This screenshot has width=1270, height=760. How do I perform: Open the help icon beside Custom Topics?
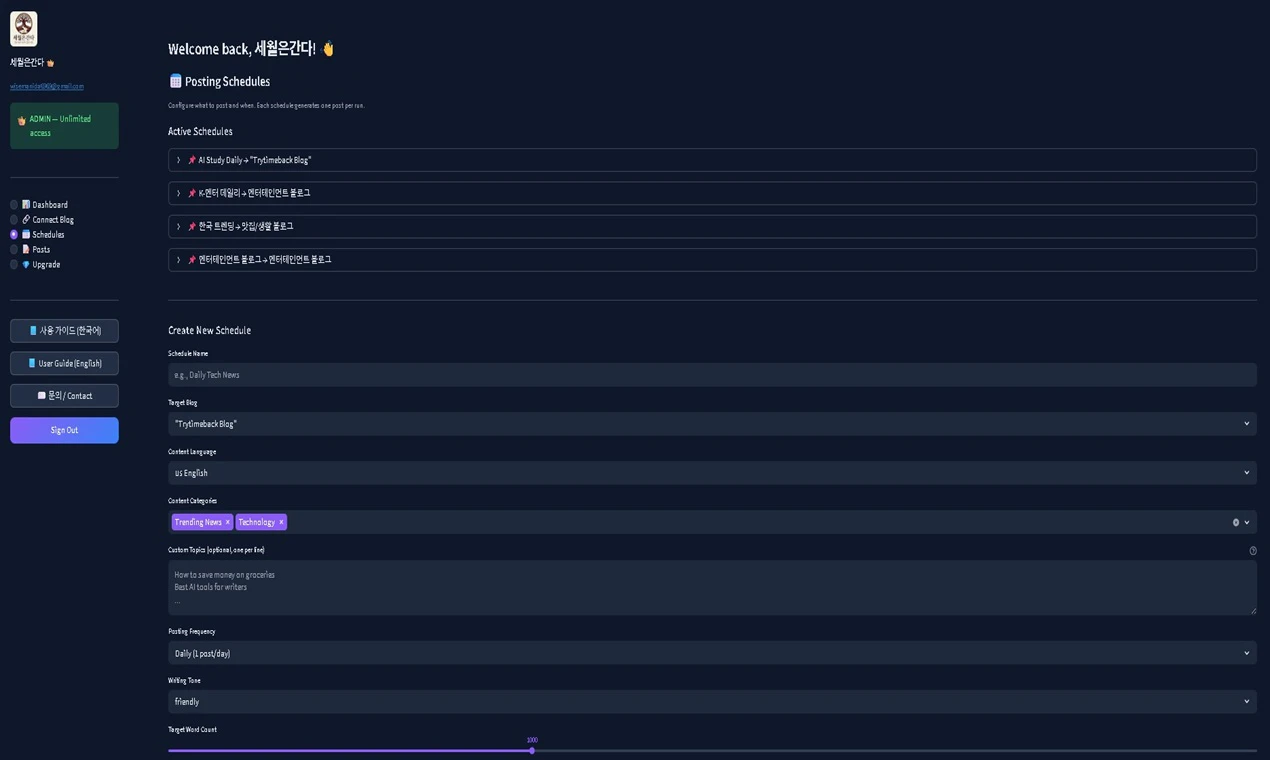point(1253,550)
